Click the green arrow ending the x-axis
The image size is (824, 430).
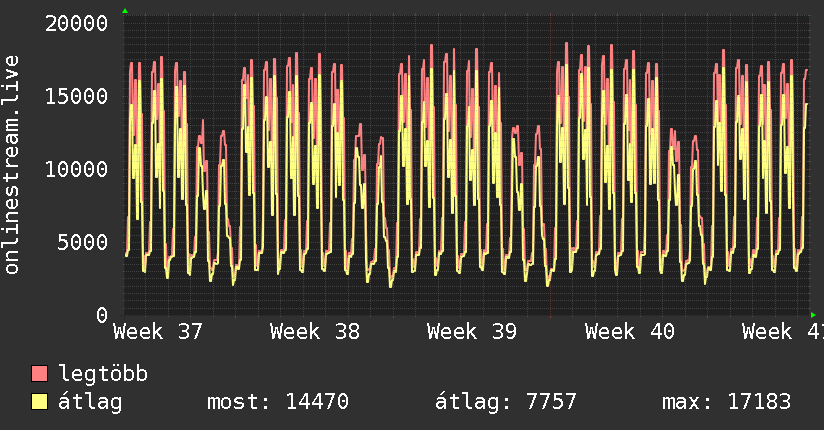coord(813,315)
